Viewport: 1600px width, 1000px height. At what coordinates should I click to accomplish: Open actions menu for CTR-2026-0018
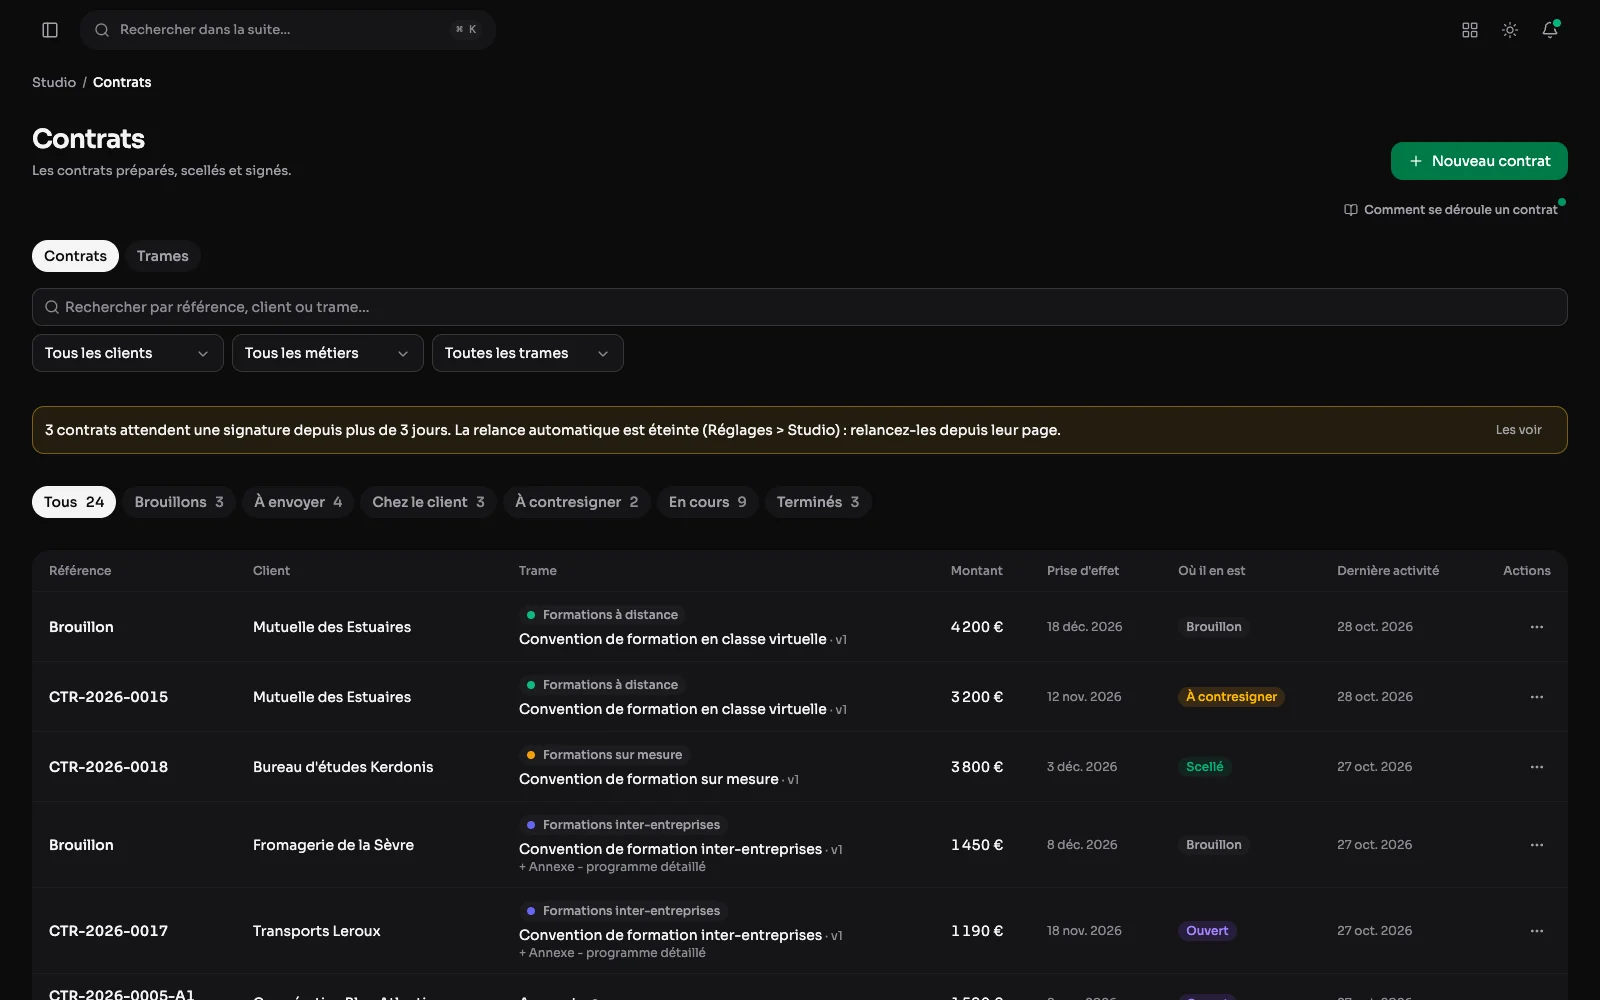coord(1537,767)
